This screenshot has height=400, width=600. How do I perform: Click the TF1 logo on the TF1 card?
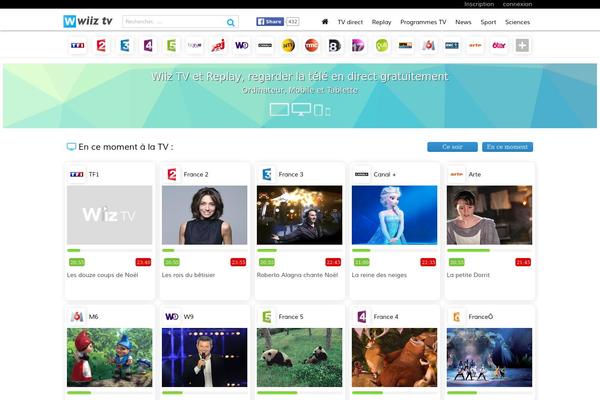[77, 174]
